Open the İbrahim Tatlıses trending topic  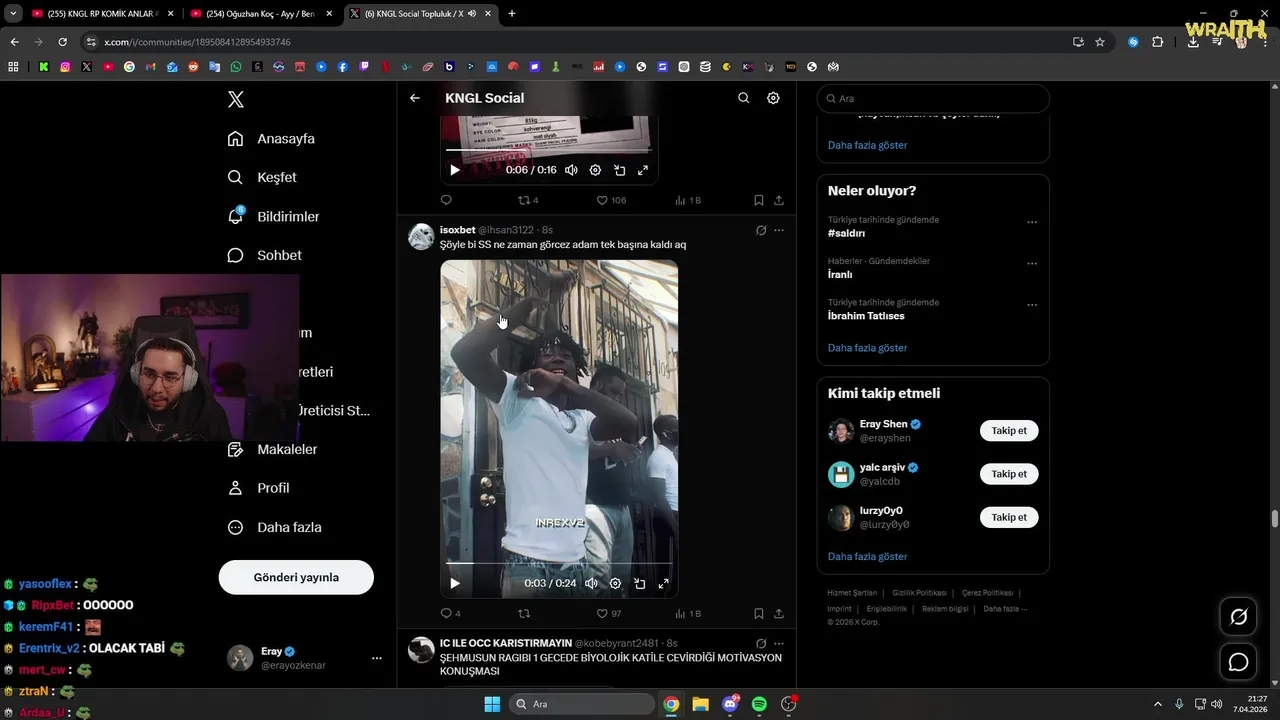coord(866,316)
